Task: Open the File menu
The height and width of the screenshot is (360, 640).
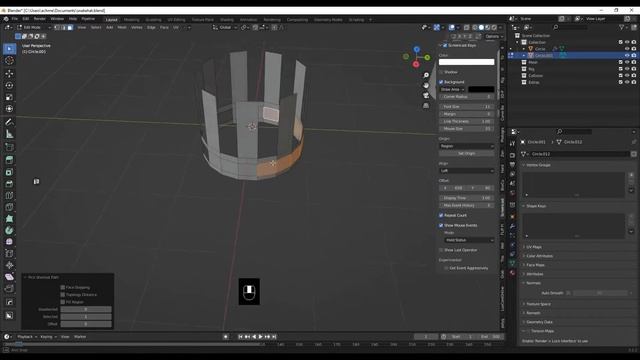Action: click(x=15, y=19)
